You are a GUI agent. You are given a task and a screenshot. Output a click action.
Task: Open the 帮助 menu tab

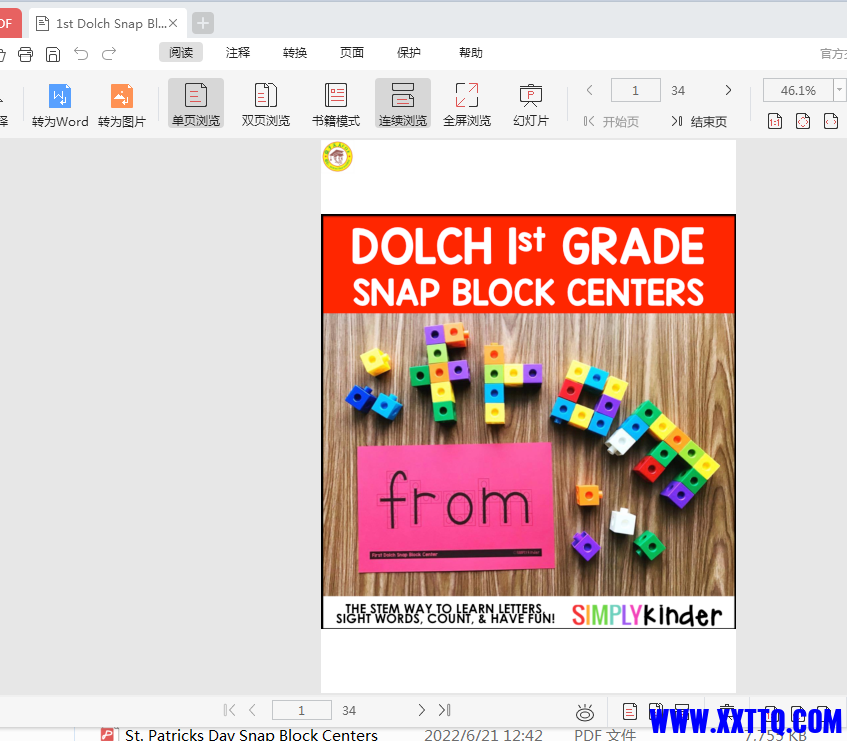[x=470, y=52]
